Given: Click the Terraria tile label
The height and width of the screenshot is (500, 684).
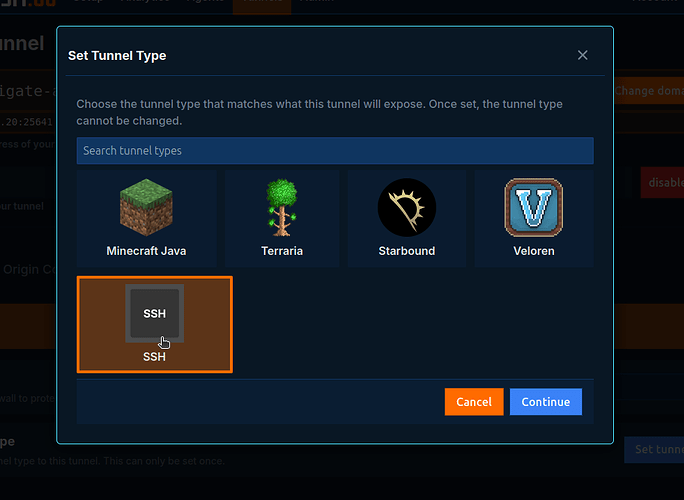Looking at the screenshot, I should point(282,251).
